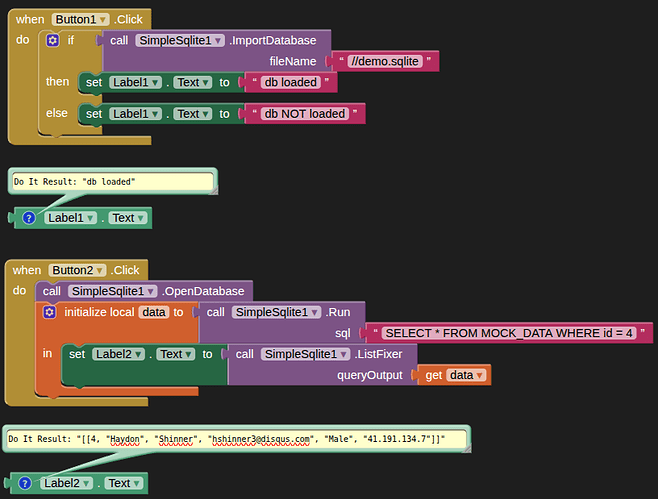Viewport: 658px width, 499px height.
Task: Toggle the question mark comment icon beside standalone Label2.Text
Action: pos(27,483)
